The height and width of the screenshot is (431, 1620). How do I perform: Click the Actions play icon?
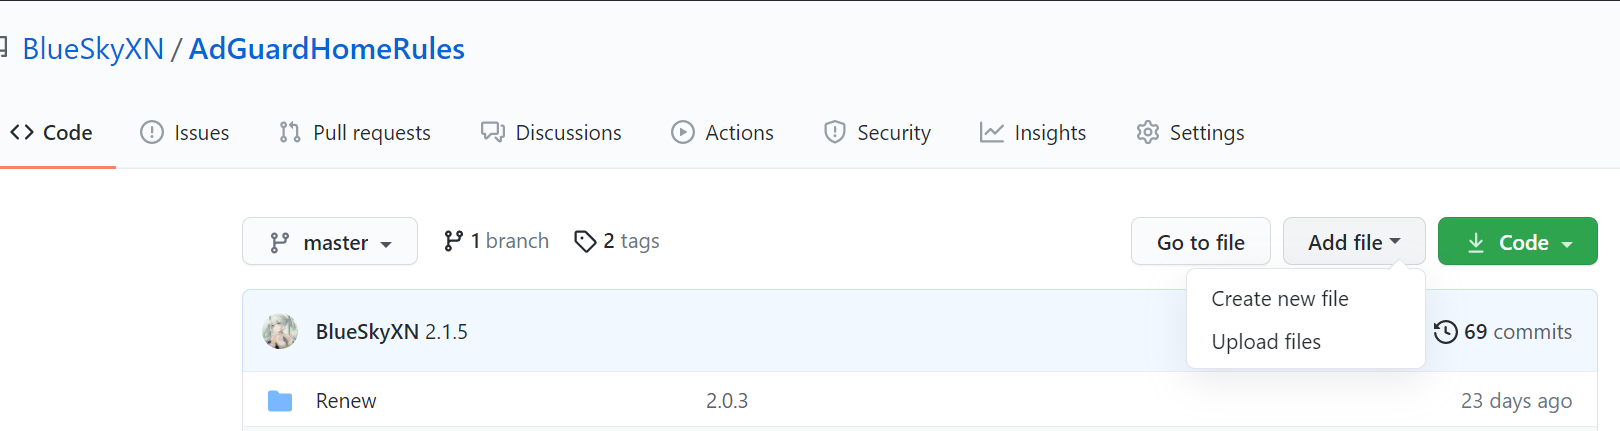(x=683, y=132)
